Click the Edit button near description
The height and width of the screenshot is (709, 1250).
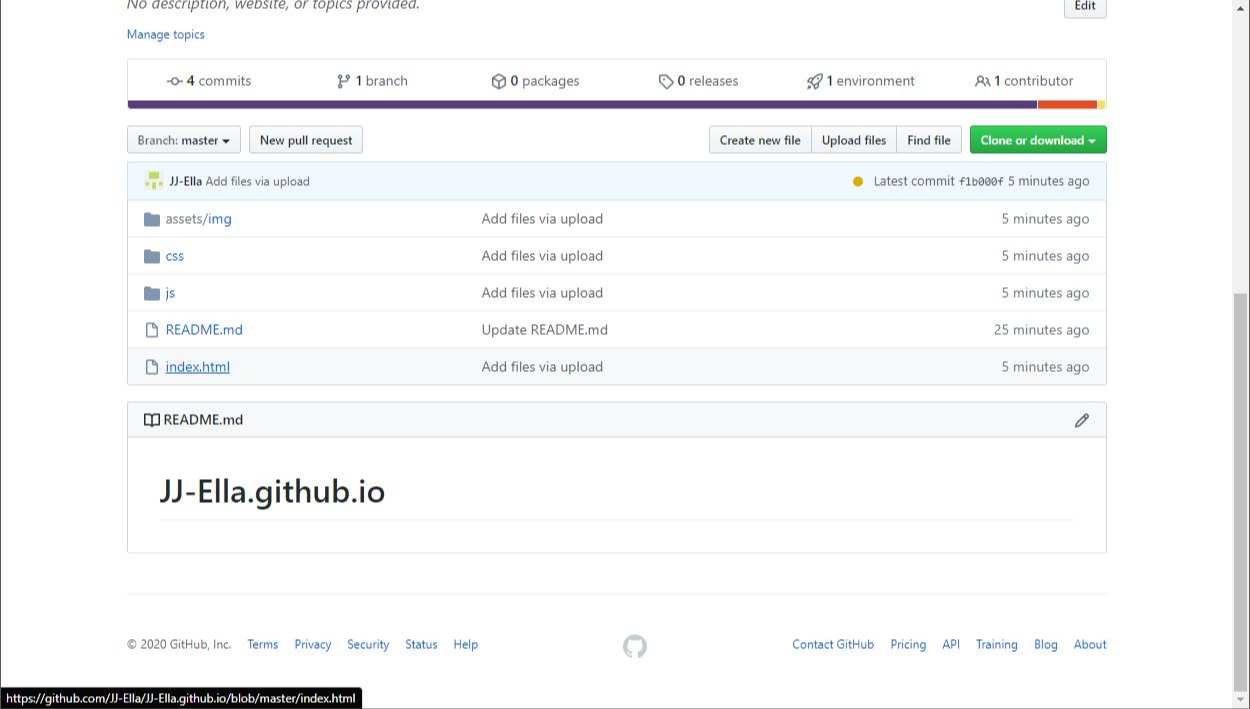1085,6
